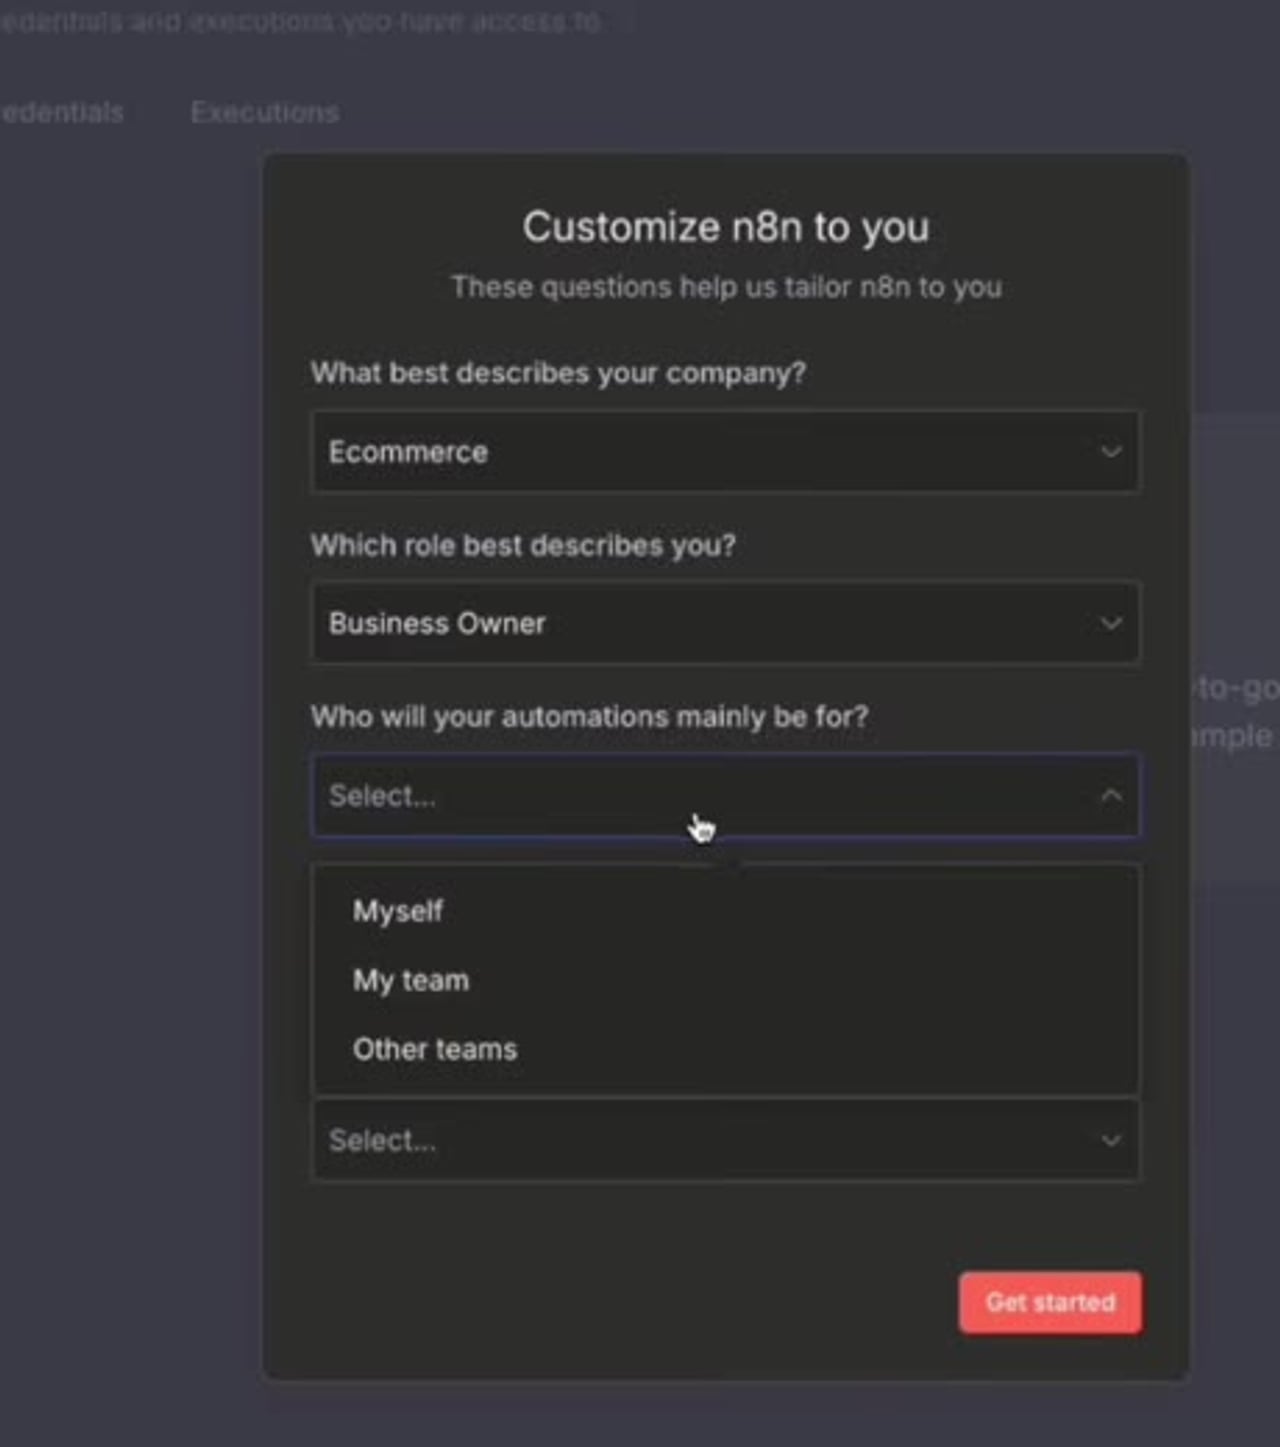The width and height of the screenshot is (1280, 1447).
Task: Click chevron arrow on bottom Select field
Action: [x=1110, y=1140]
